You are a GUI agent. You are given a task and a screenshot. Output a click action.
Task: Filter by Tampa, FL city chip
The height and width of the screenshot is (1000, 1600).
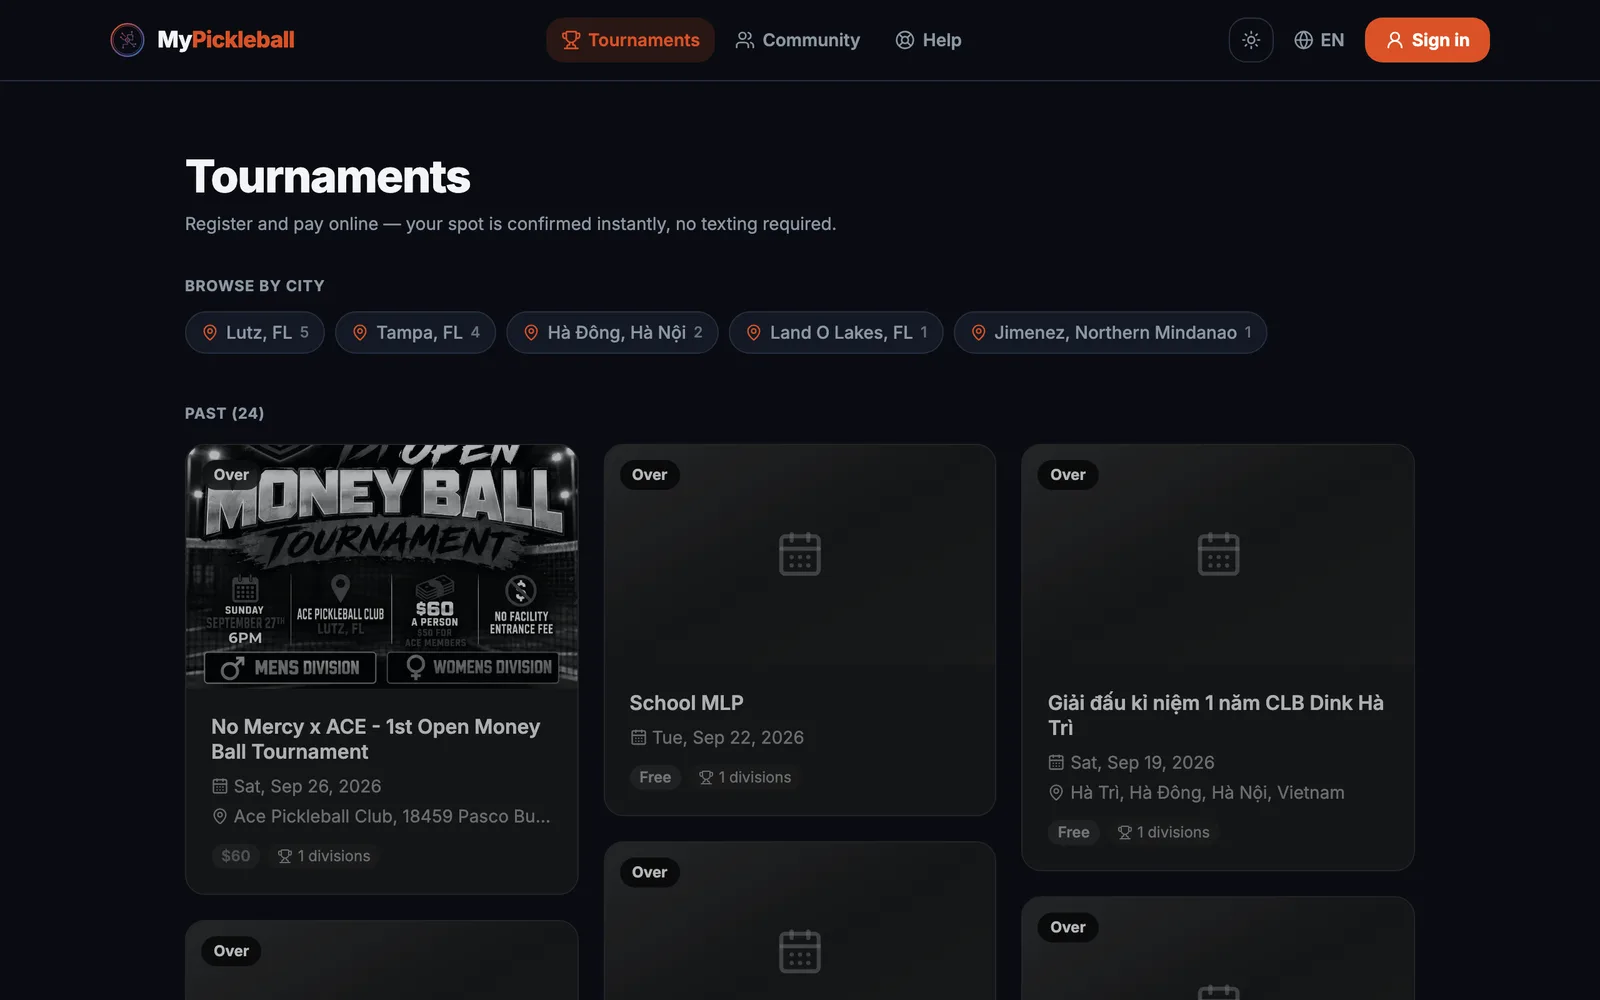tap(416, 332)
